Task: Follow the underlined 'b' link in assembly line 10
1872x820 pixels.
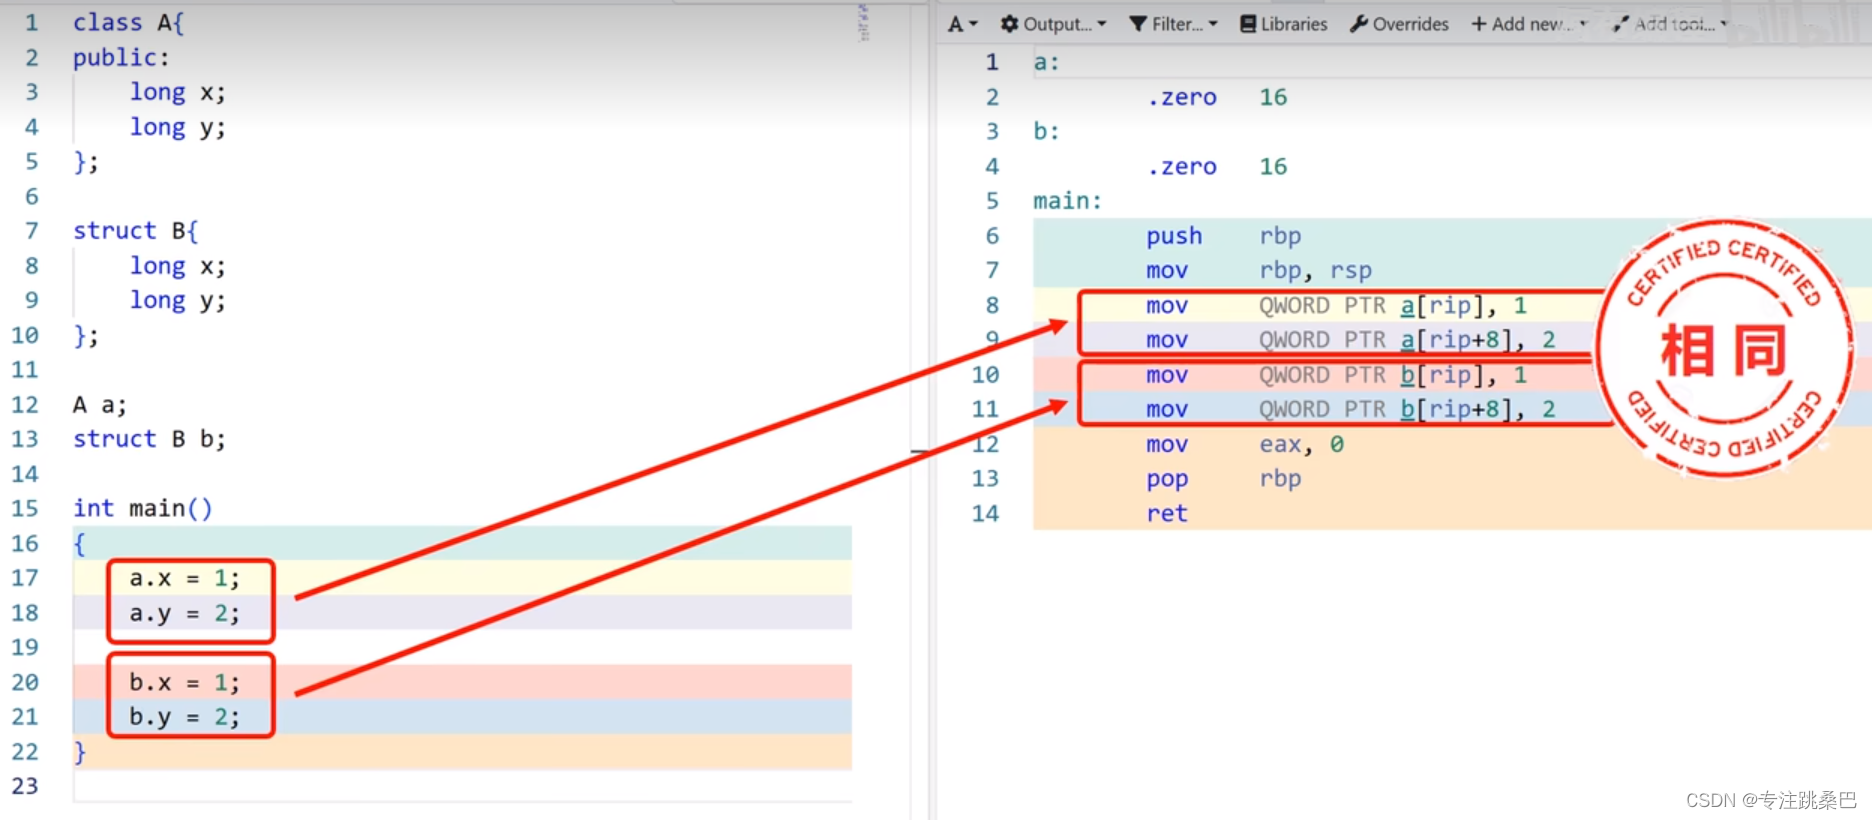Action: click(1407, 375)
